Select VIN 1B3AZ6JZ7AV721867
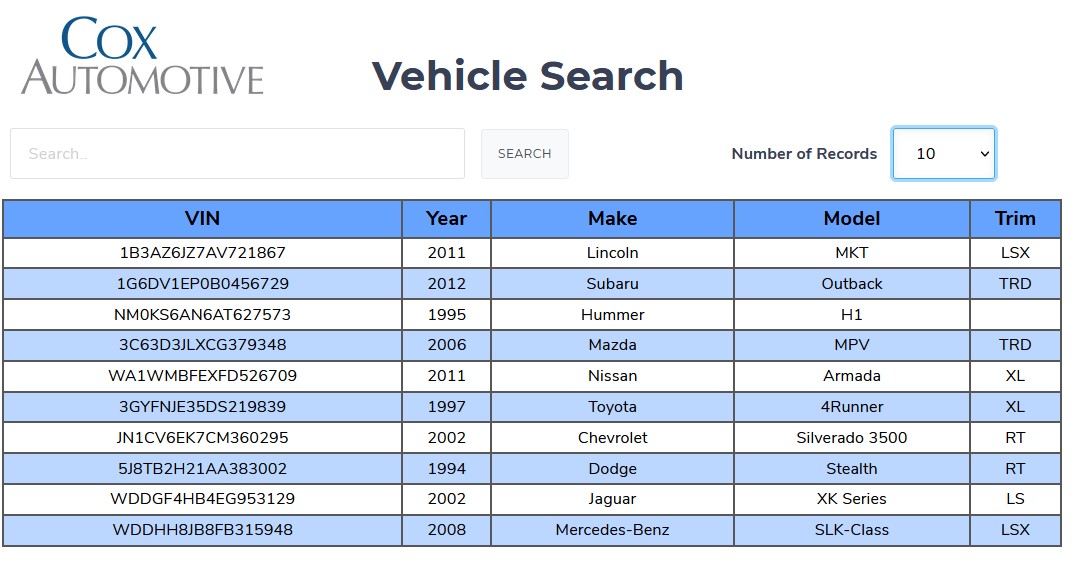Viewport: 1072px width, 568px height. 202,253
